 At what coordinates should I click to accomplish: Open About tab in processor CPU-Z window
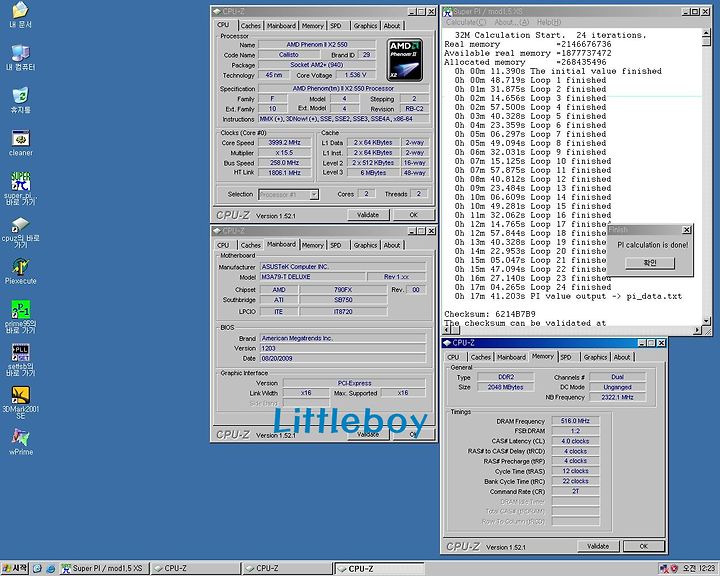(x=392, y=26)
